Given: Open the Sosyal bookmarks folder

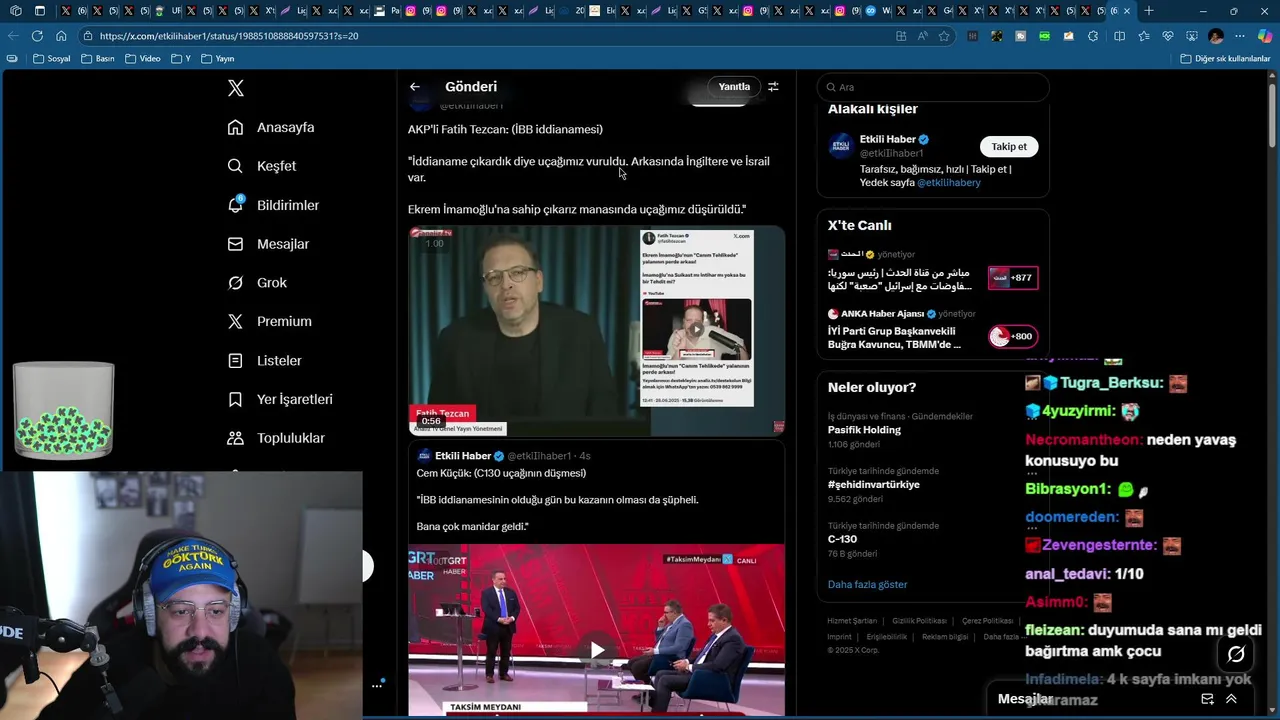Looking at the screenshot, I should pos(52,59).
